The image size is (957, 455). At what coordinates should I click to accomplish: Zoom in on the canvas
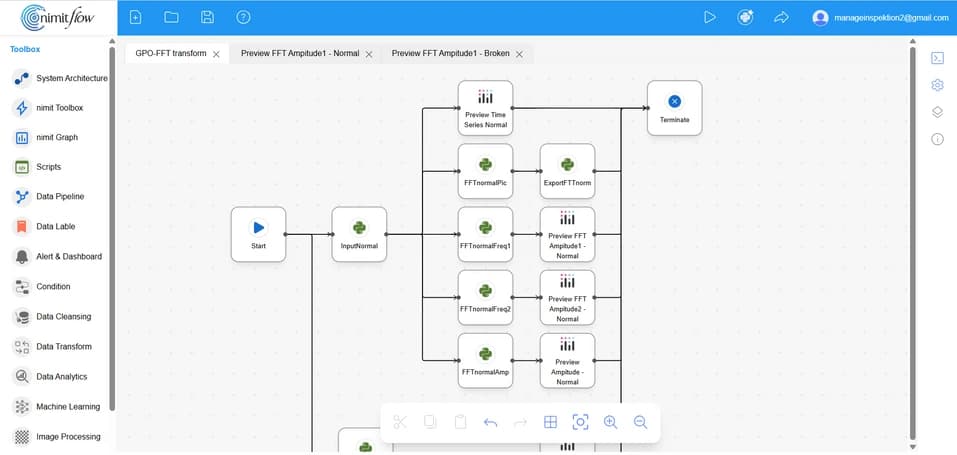tap(610, 422)
